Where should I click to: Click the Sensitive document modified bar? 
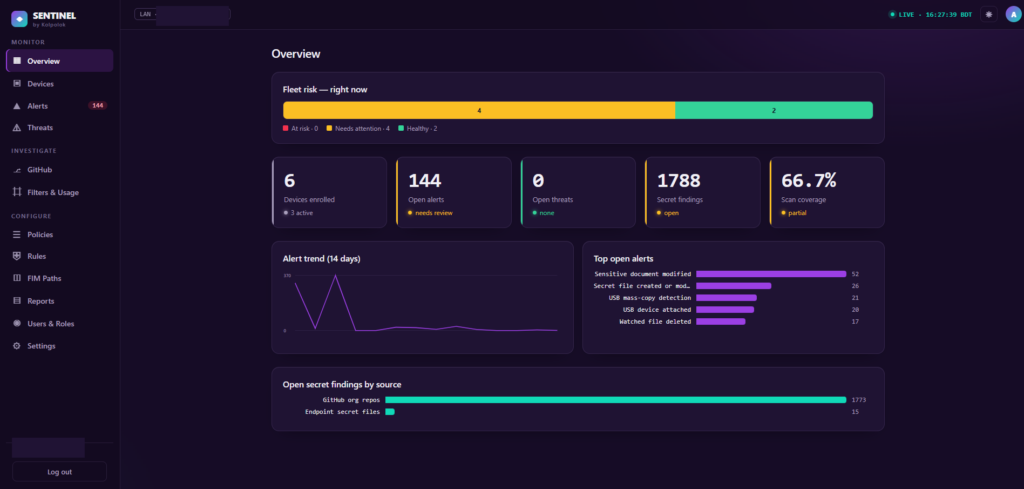[771, 274]
